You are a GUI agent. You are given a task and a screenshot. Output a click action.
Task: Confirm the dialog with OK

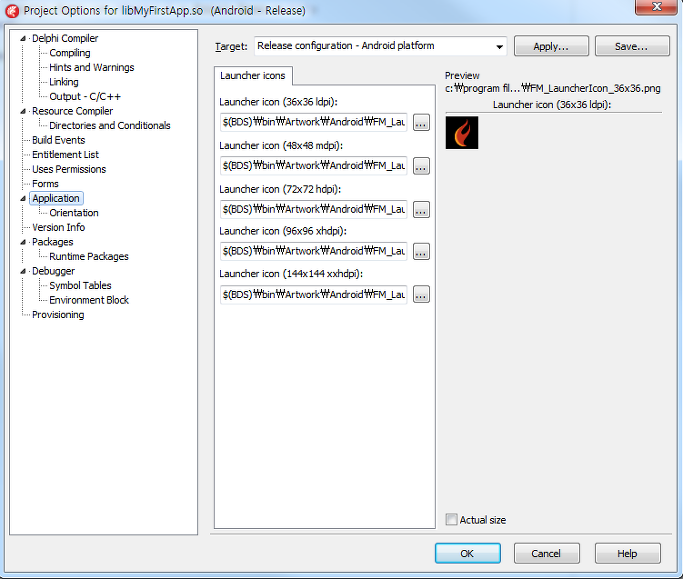coord(467,553)
